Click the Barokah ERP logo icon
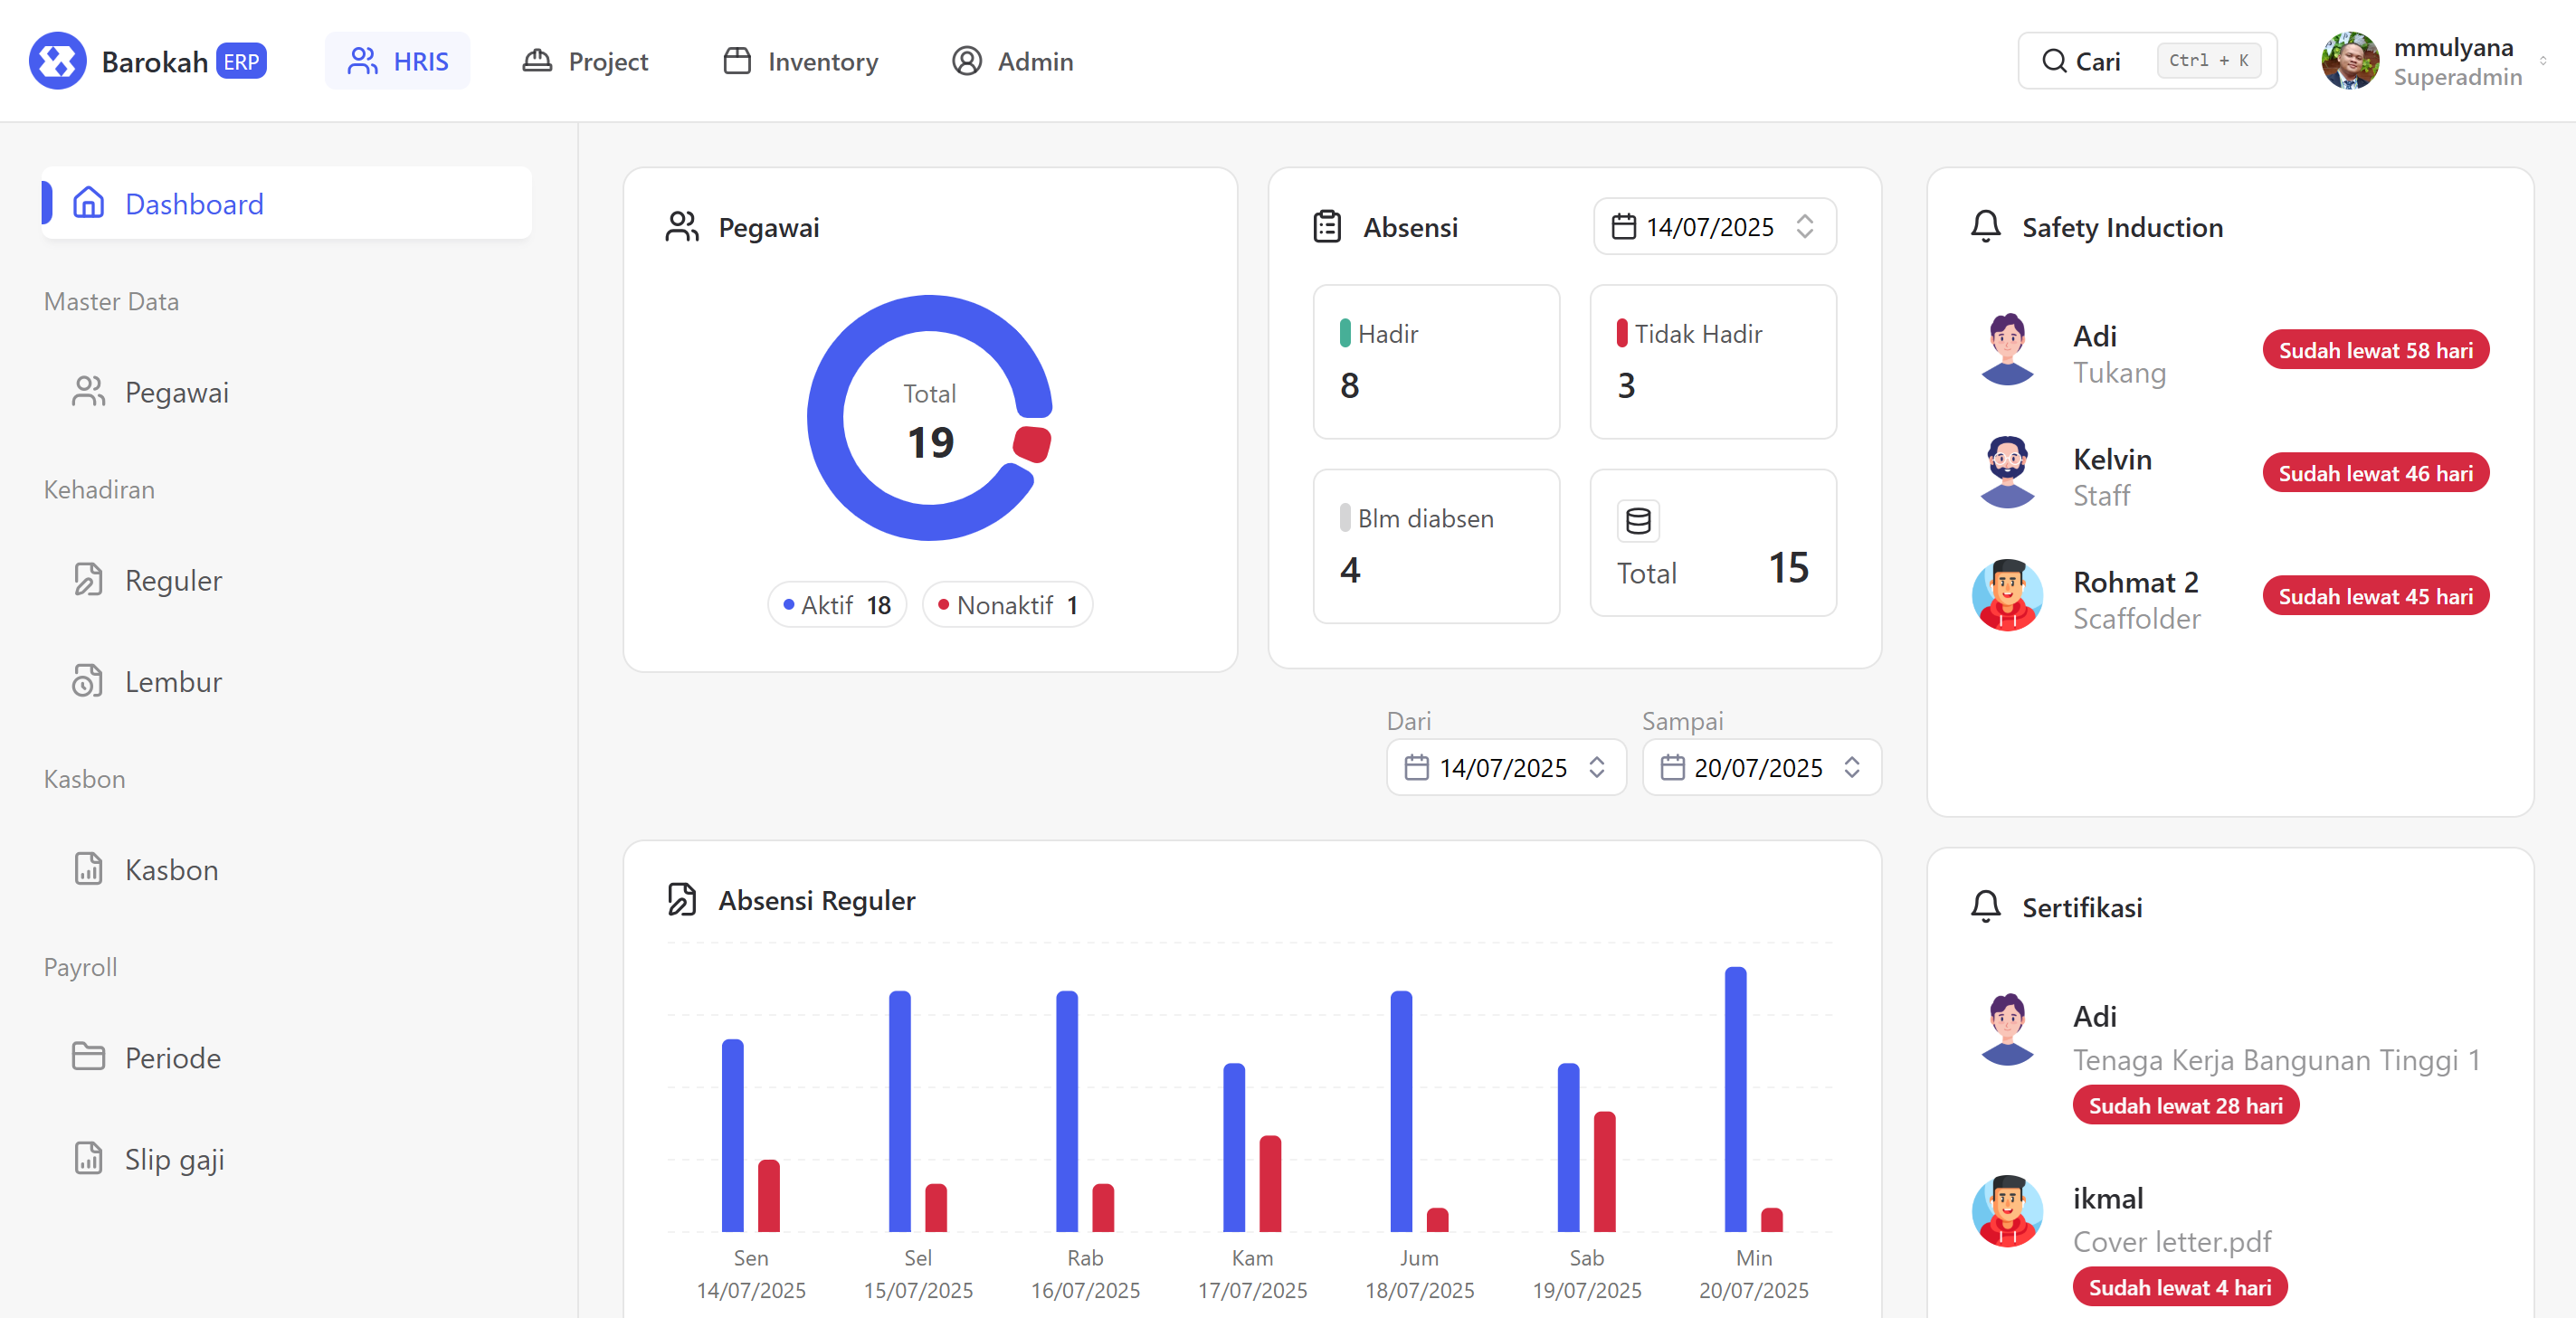 (57, 61)
